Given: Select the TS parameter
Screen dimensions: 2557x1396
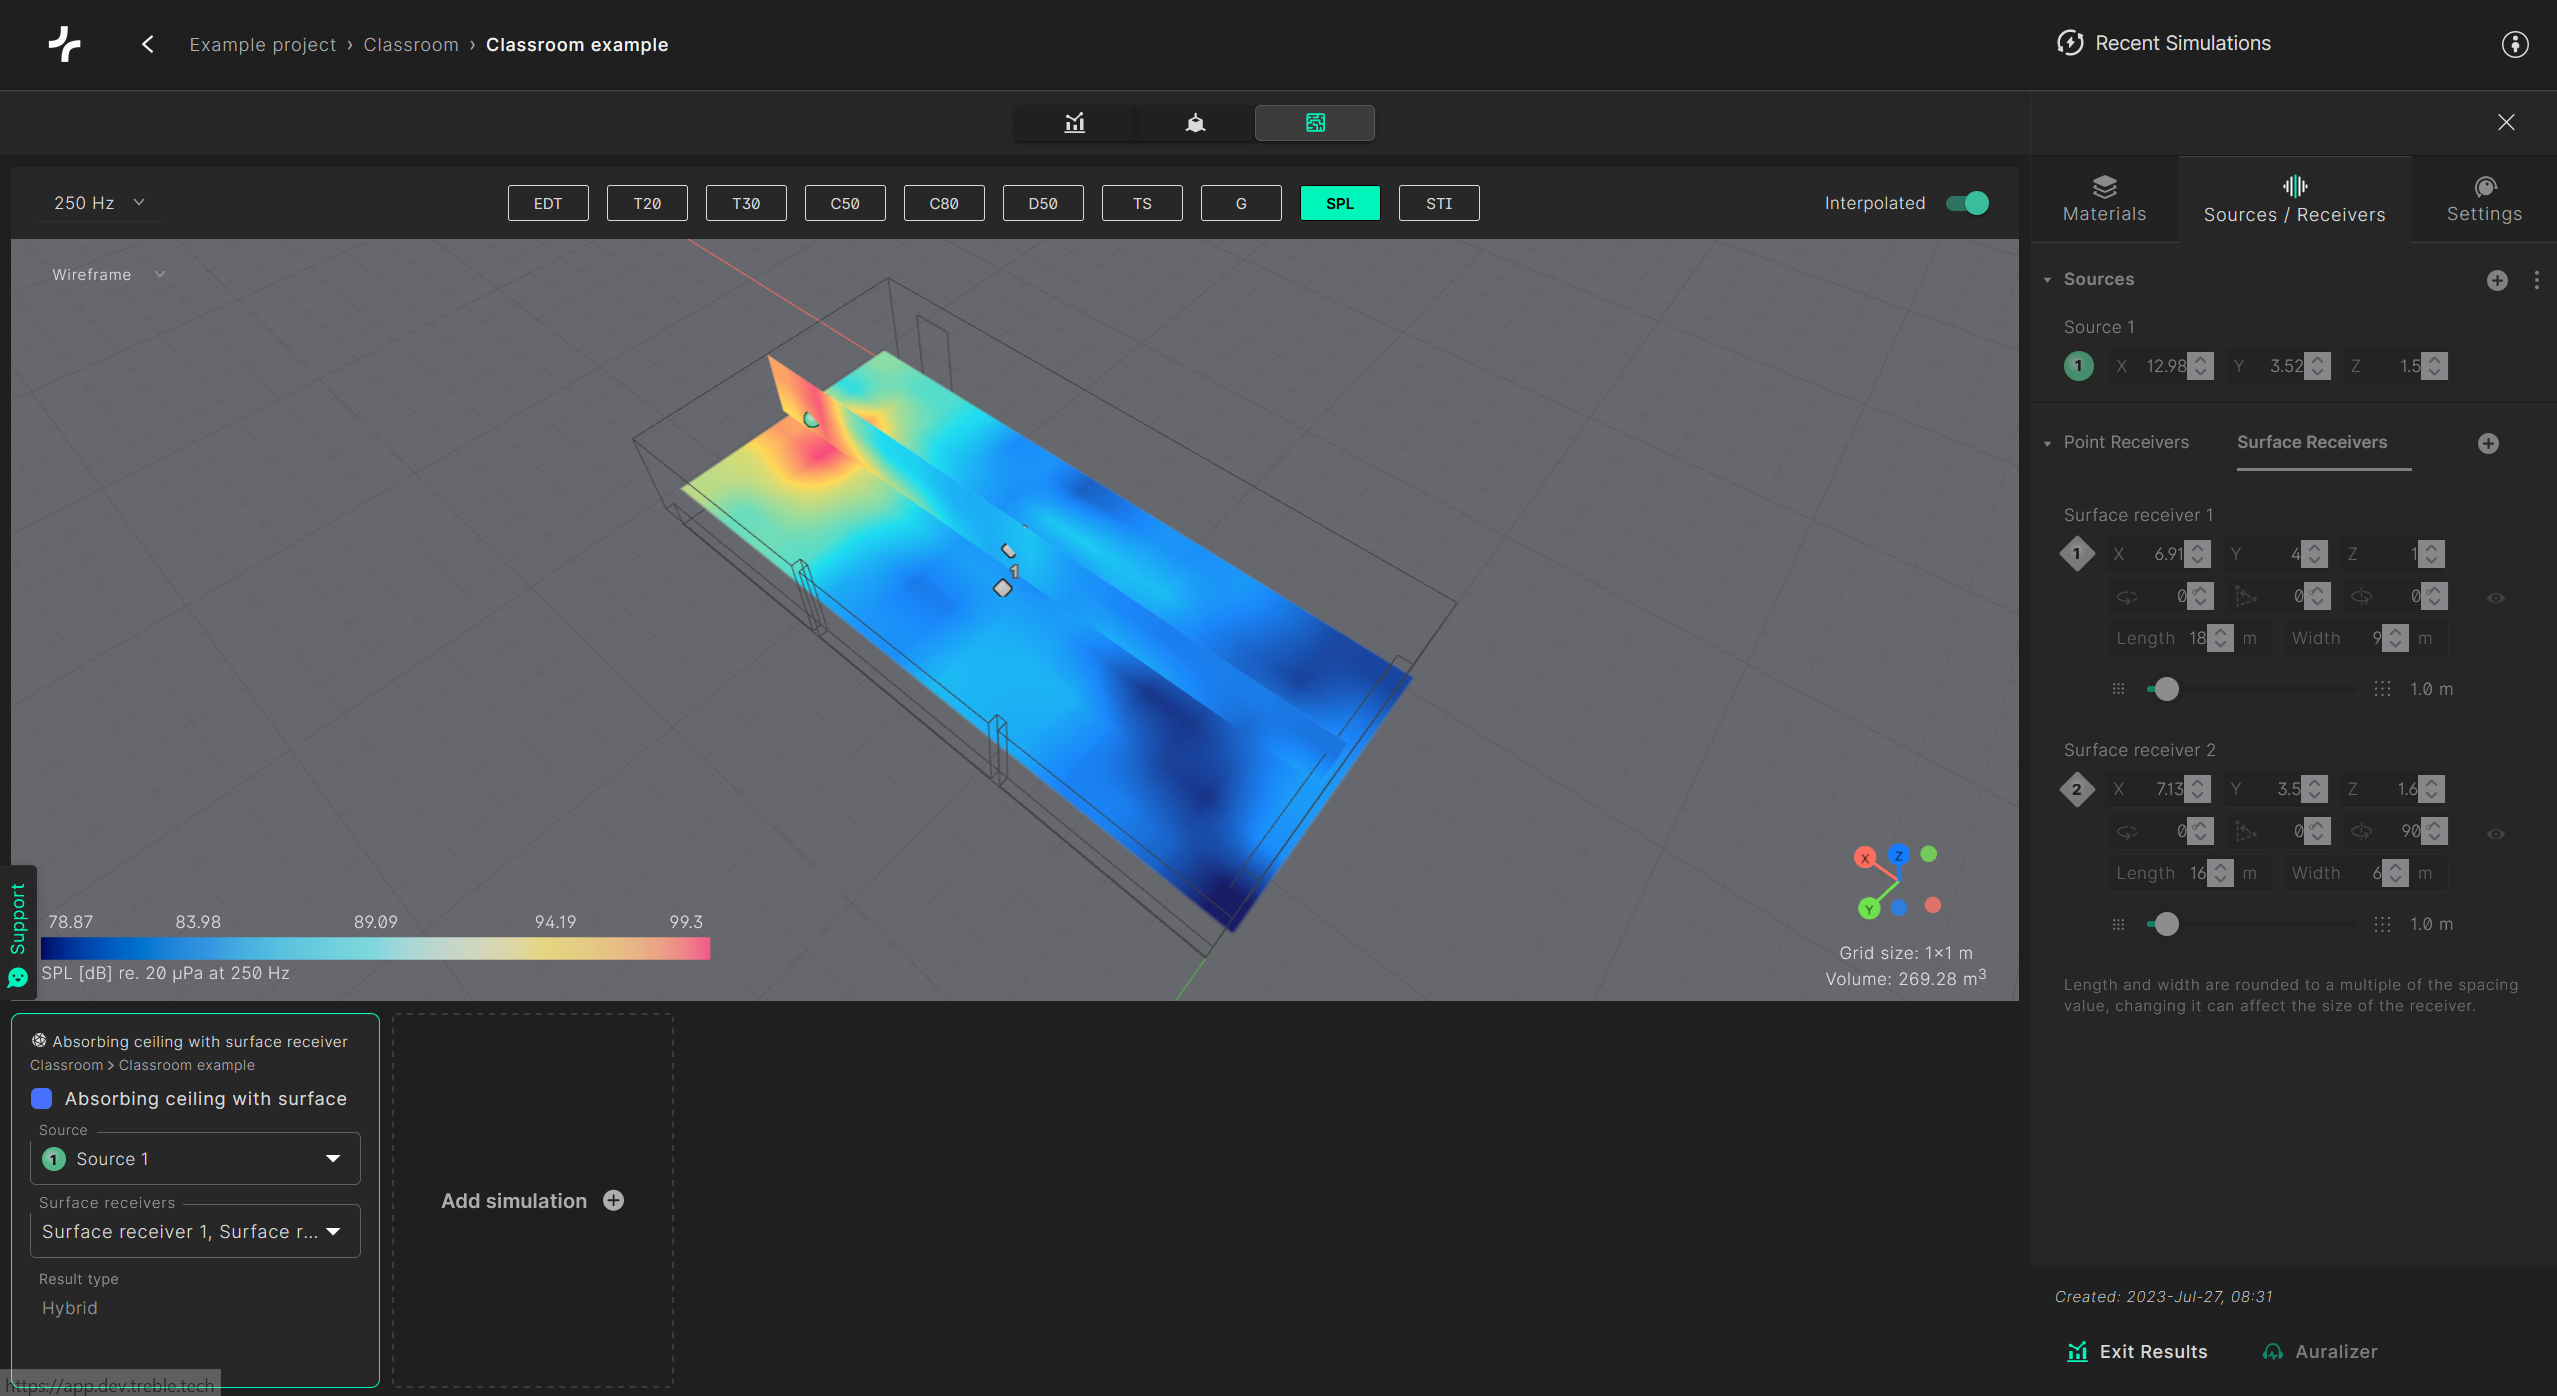Looking at the screenshot, I should pos(1142,203).
